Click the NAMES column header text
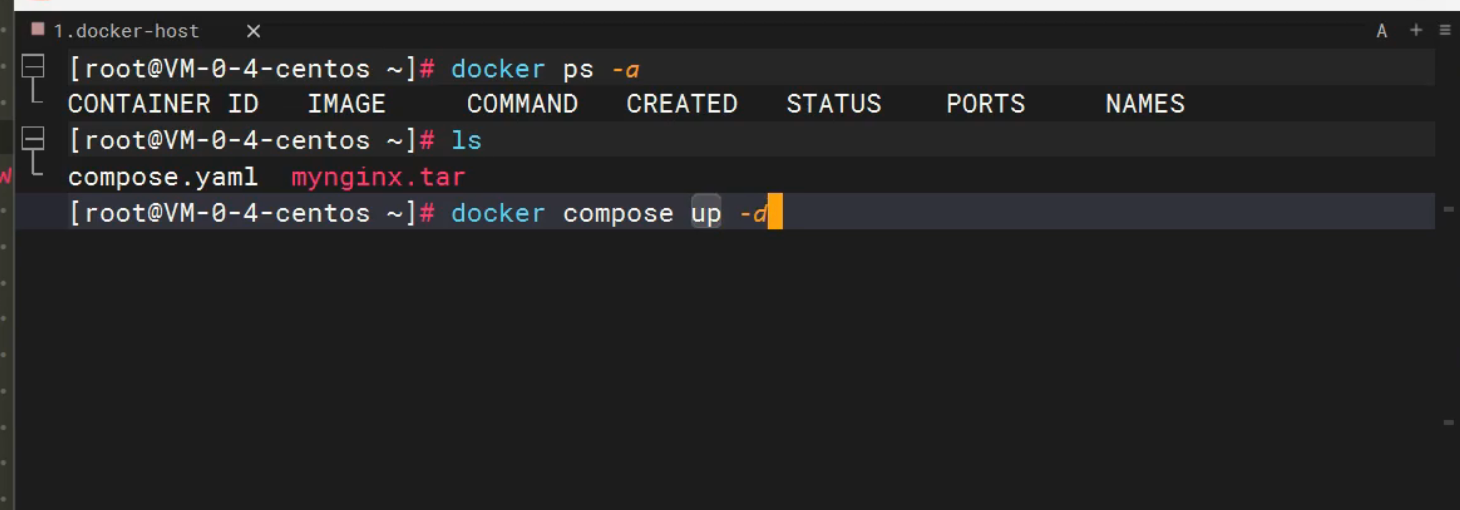 tap(1144, 104)
